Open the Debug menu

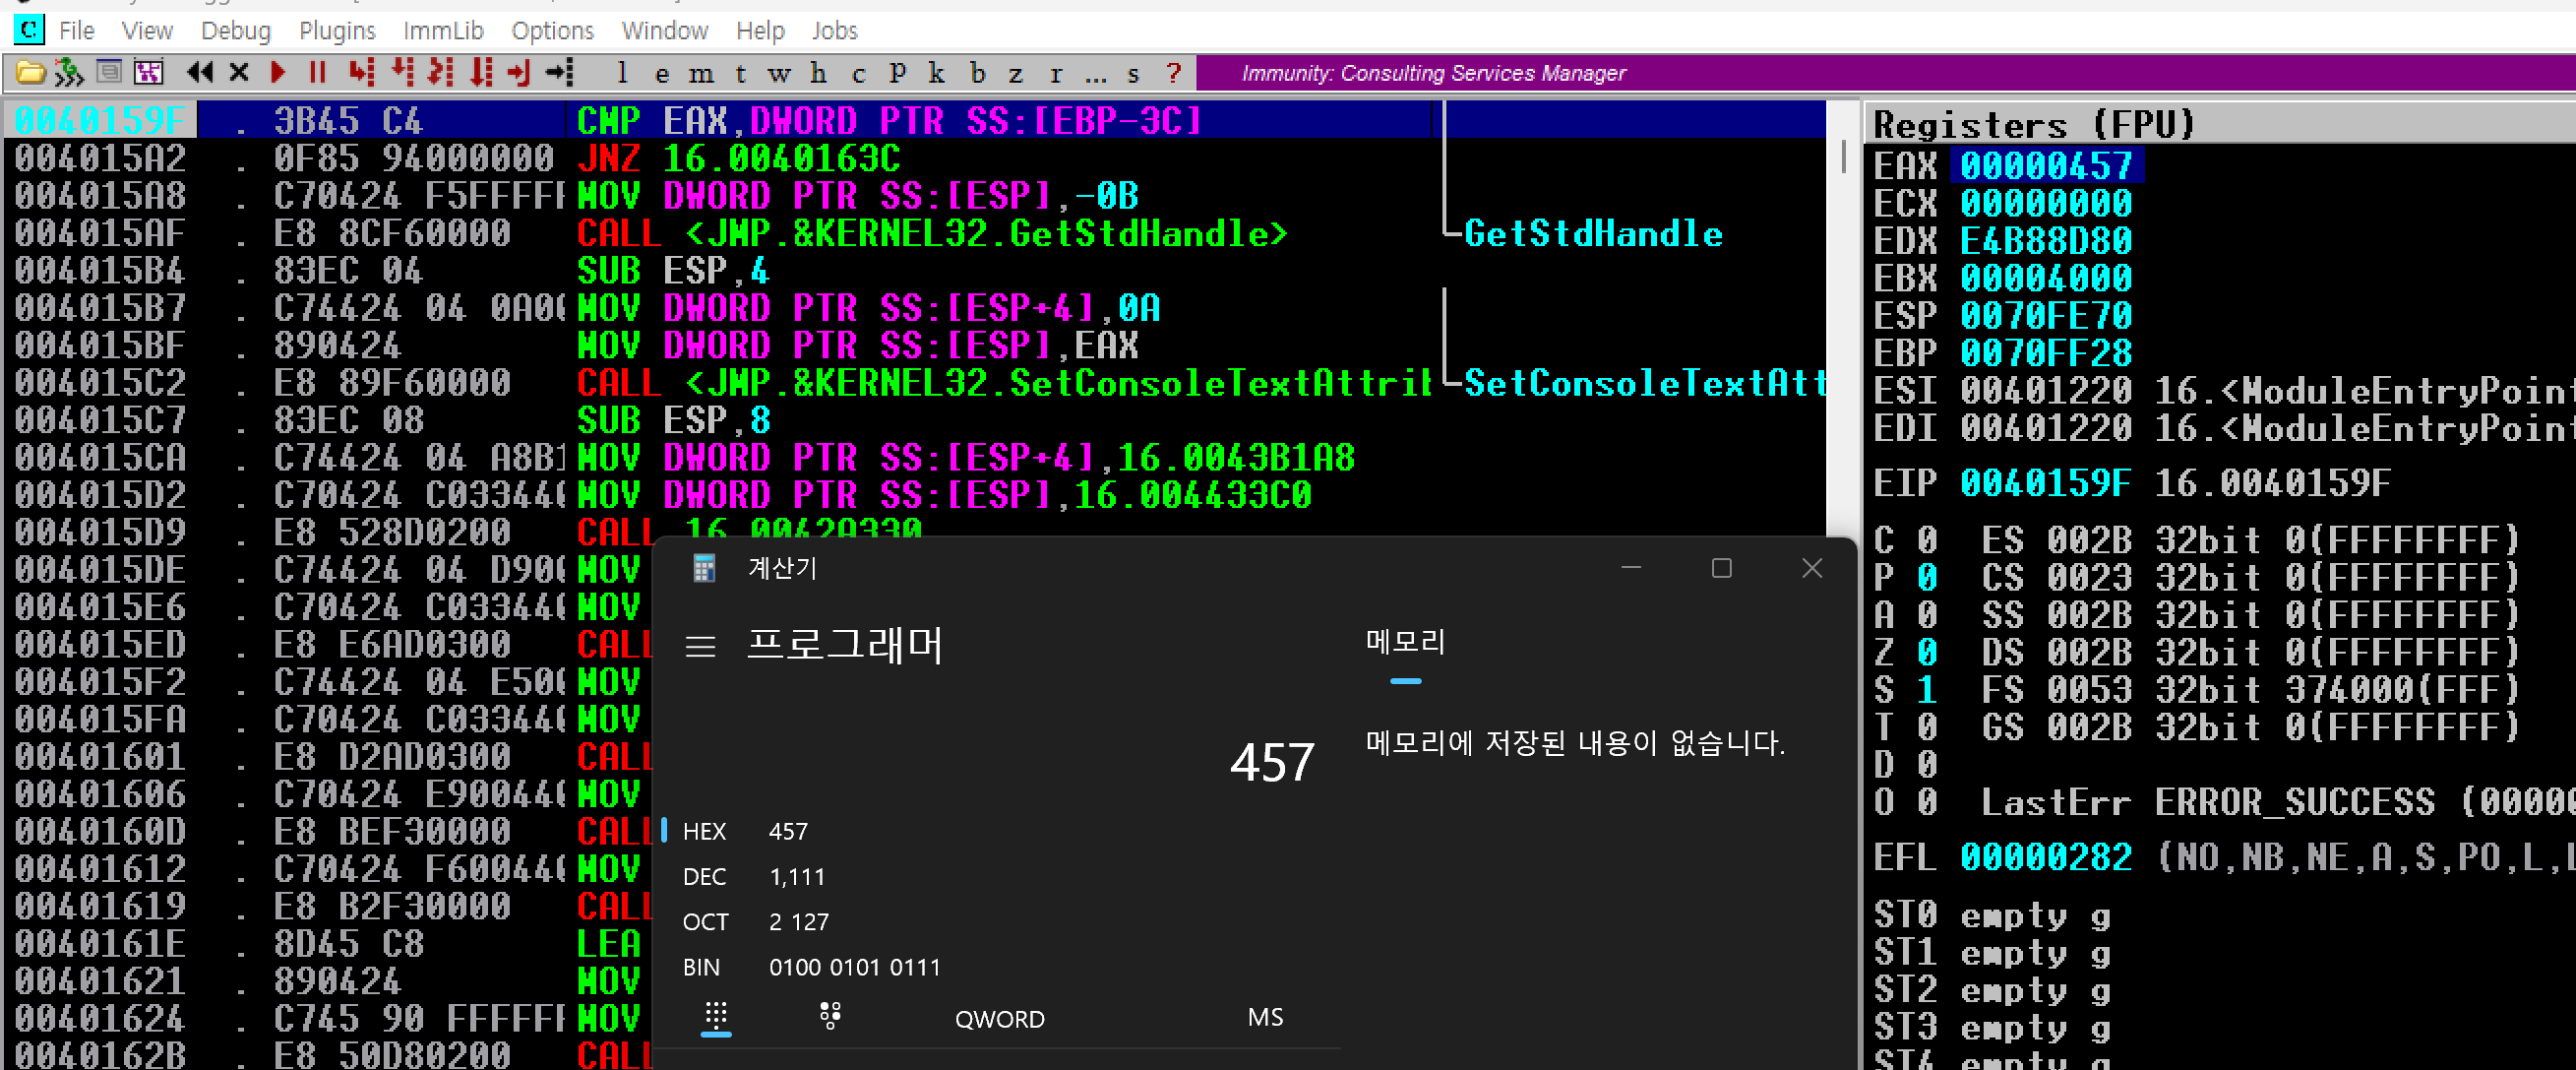coord(235,31)
